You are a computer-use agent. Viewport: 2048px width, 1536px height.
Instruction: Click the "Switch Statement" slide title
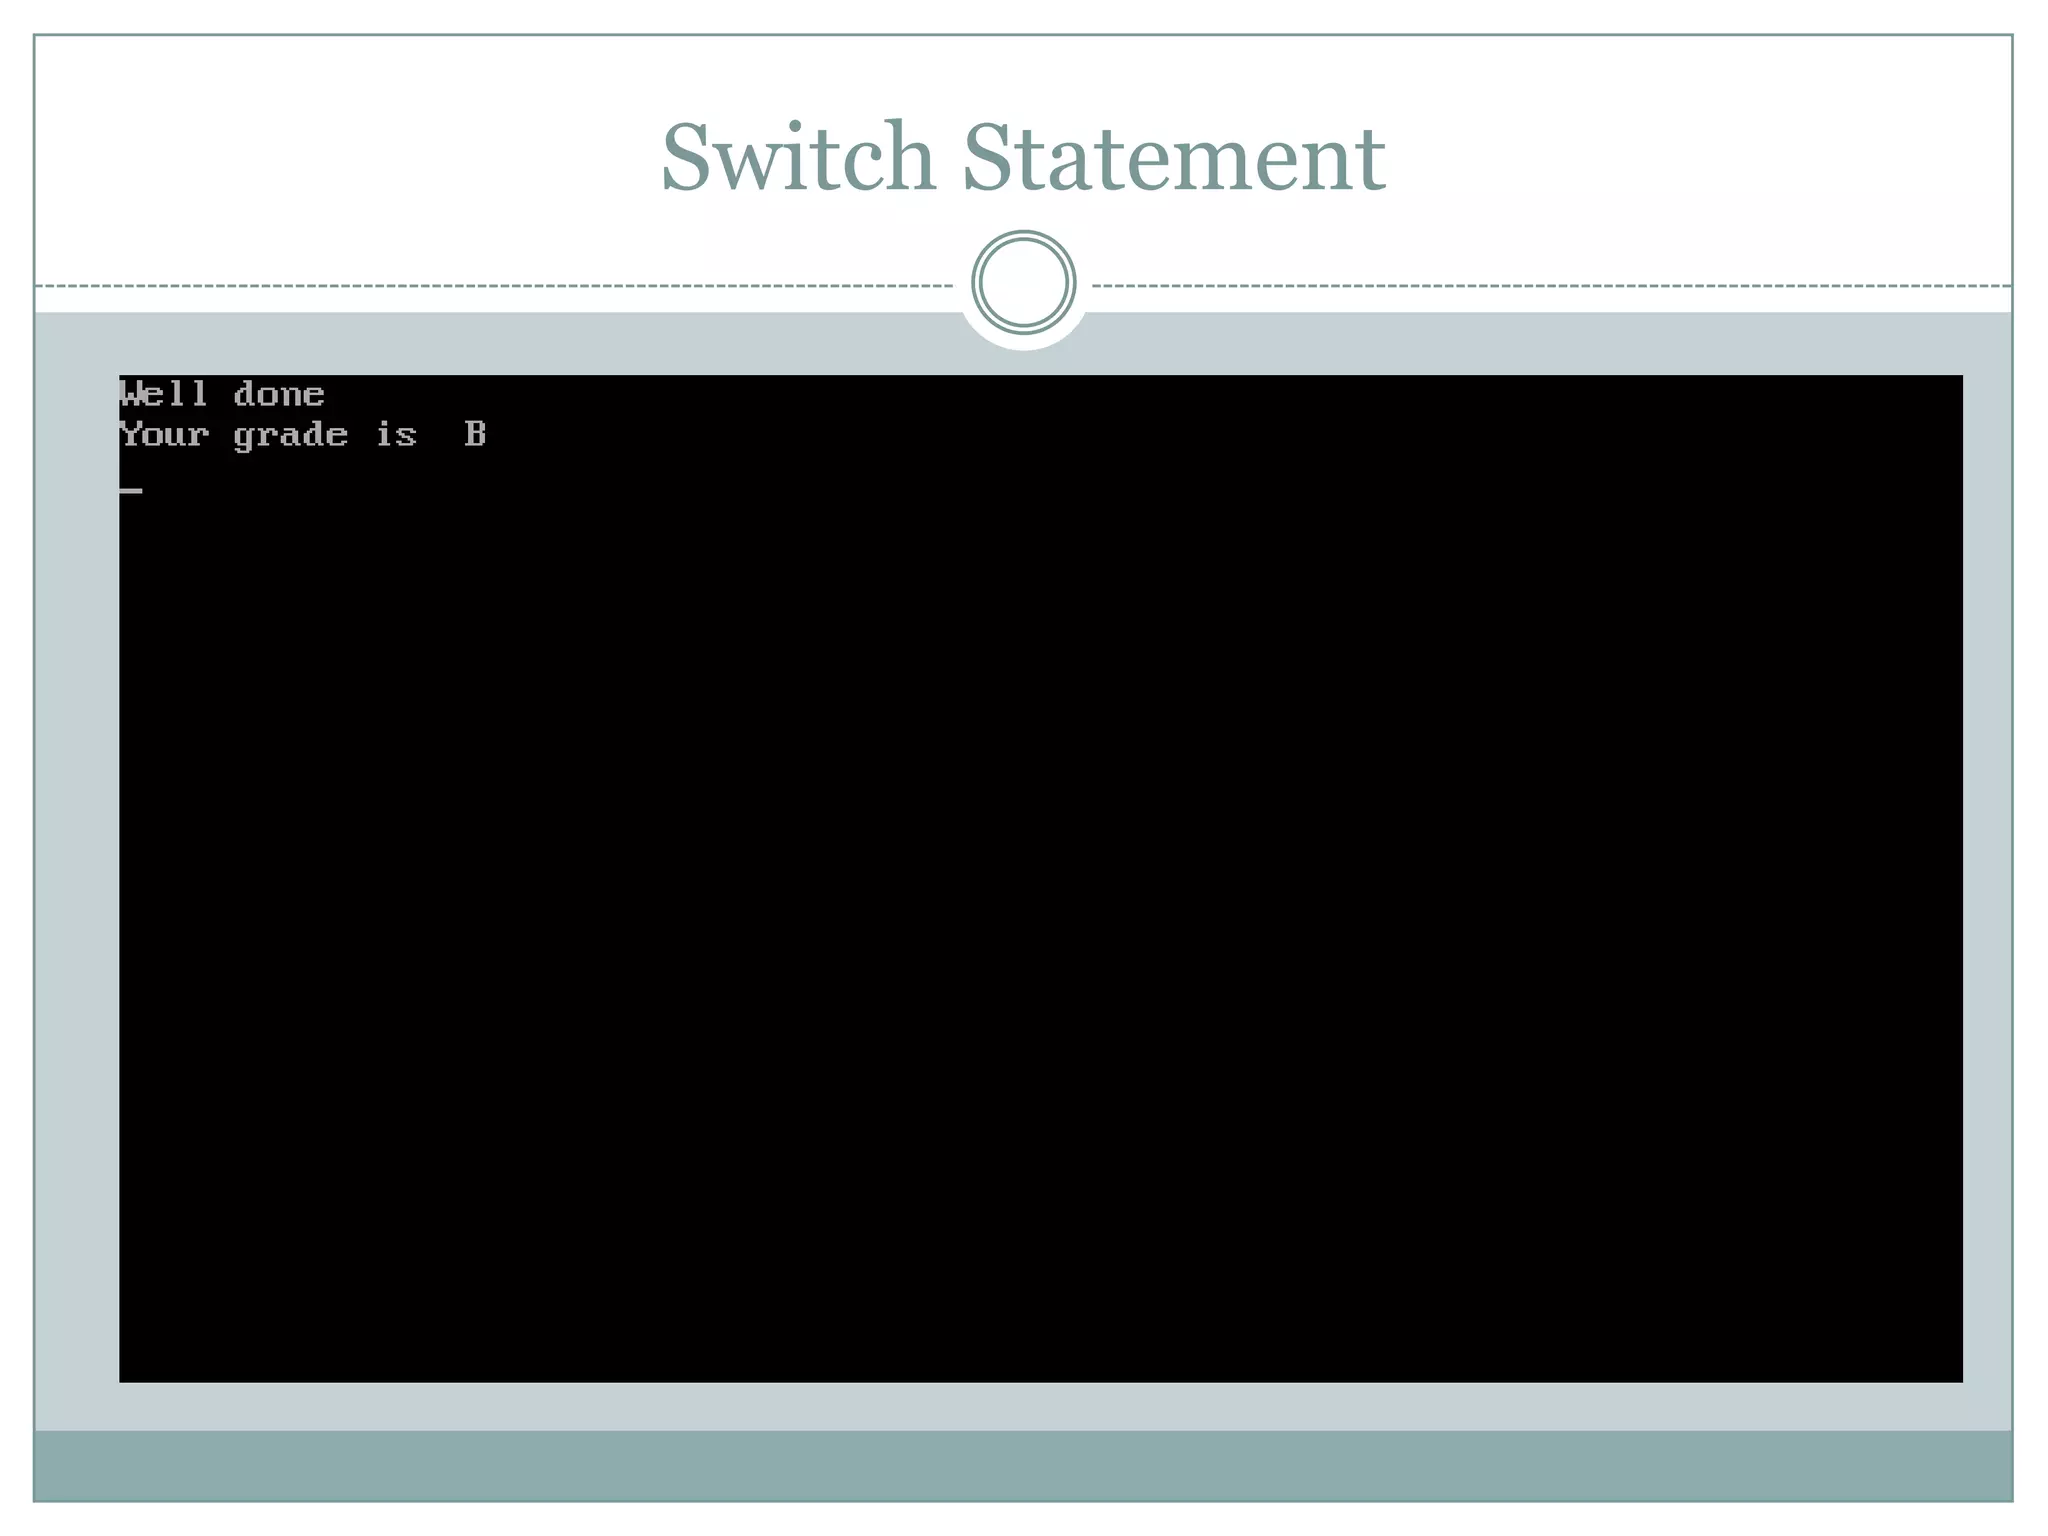[x=1023, y=156]
